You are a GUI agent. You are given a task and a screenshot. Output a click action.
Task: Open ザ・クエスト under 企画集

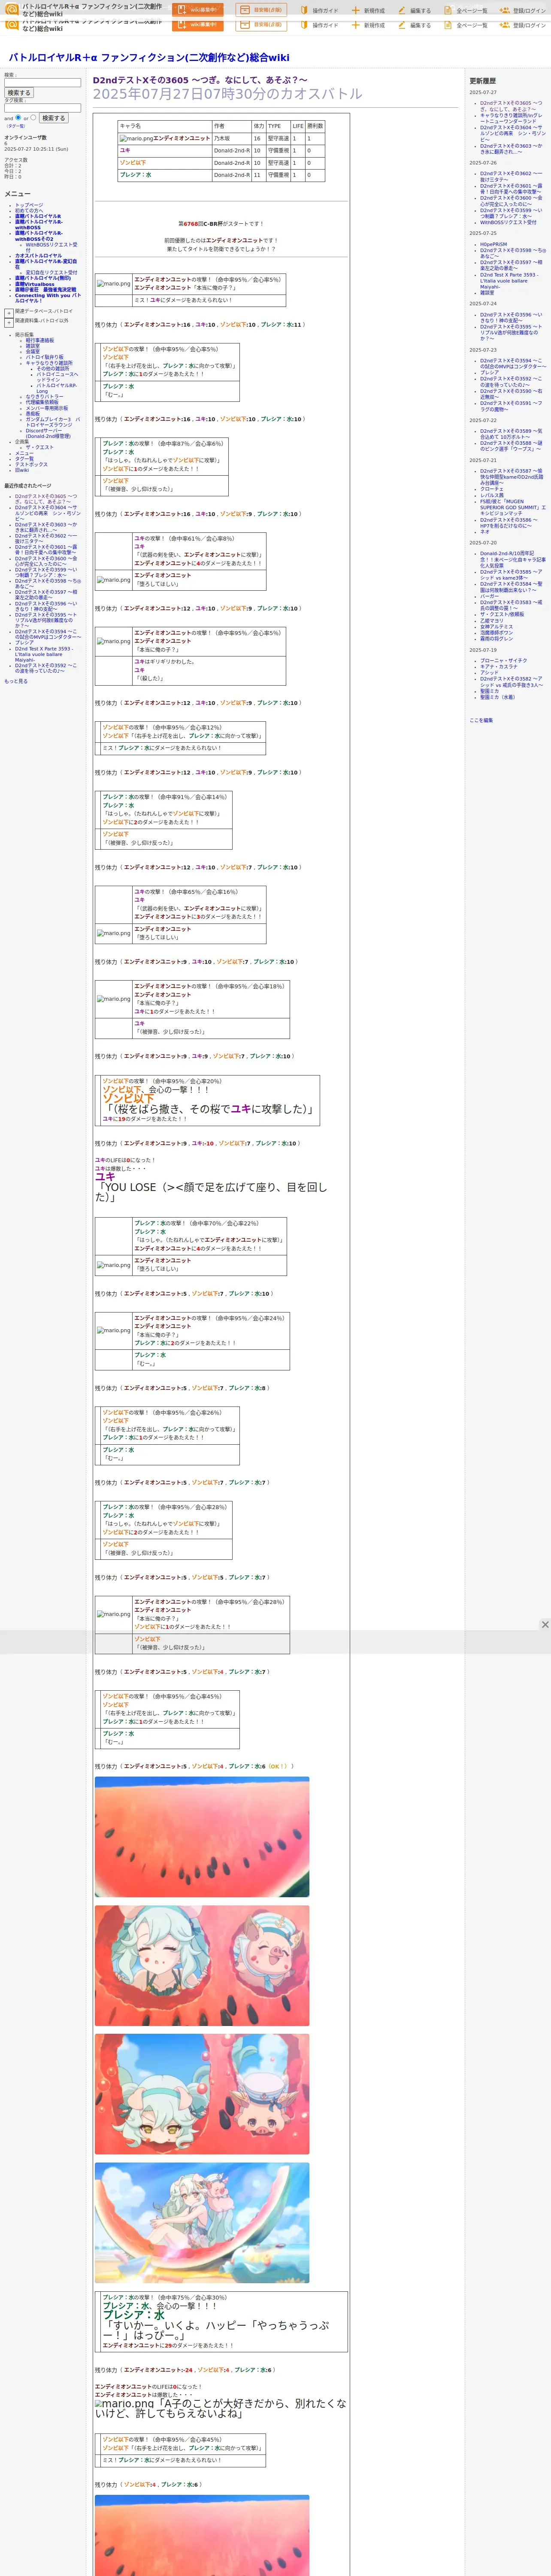[40, 447]
